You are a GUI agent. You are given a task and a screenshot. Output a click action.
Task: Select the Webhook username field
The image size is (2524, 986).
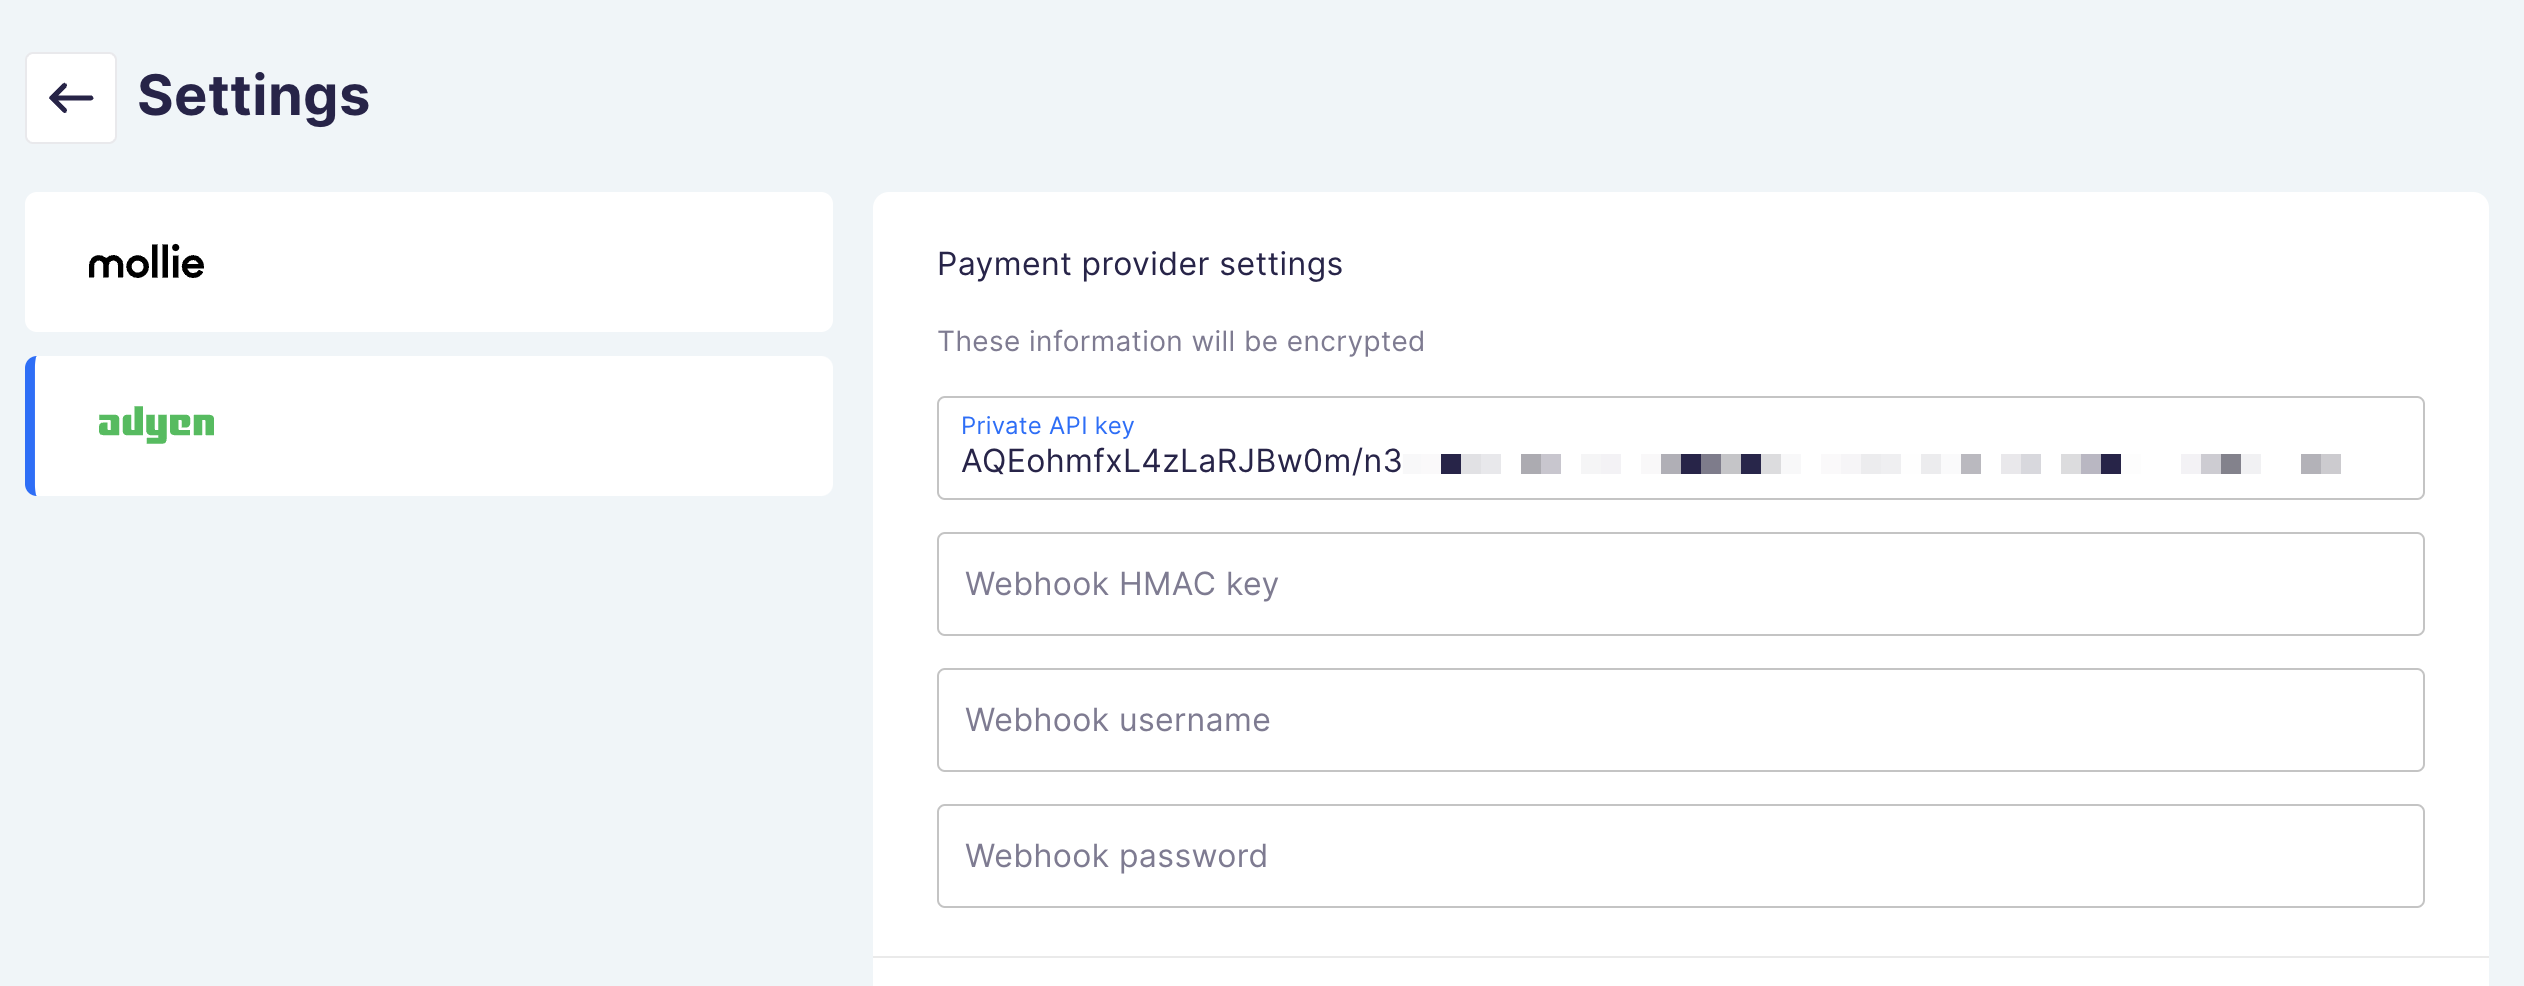[x=1680, y=720]
